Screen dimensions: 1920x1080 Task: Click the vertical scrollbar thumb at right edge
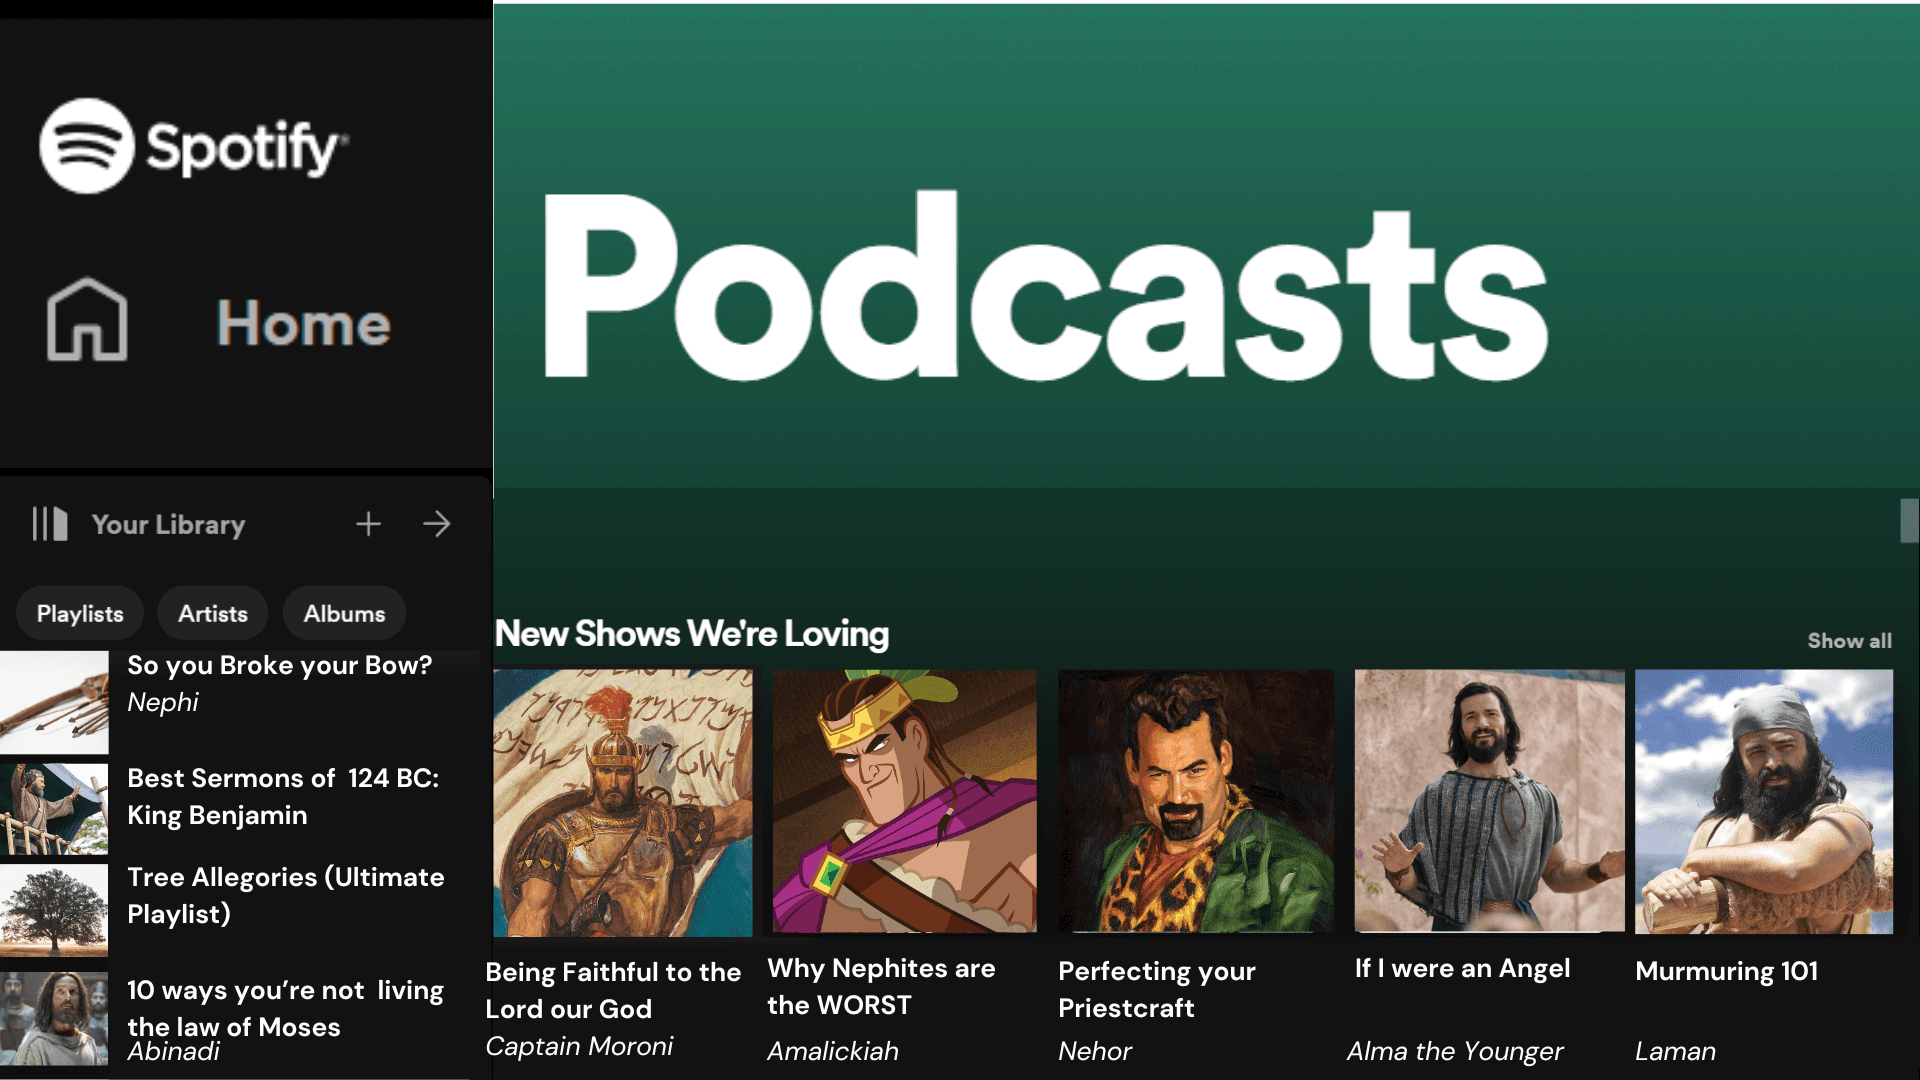1909,521
